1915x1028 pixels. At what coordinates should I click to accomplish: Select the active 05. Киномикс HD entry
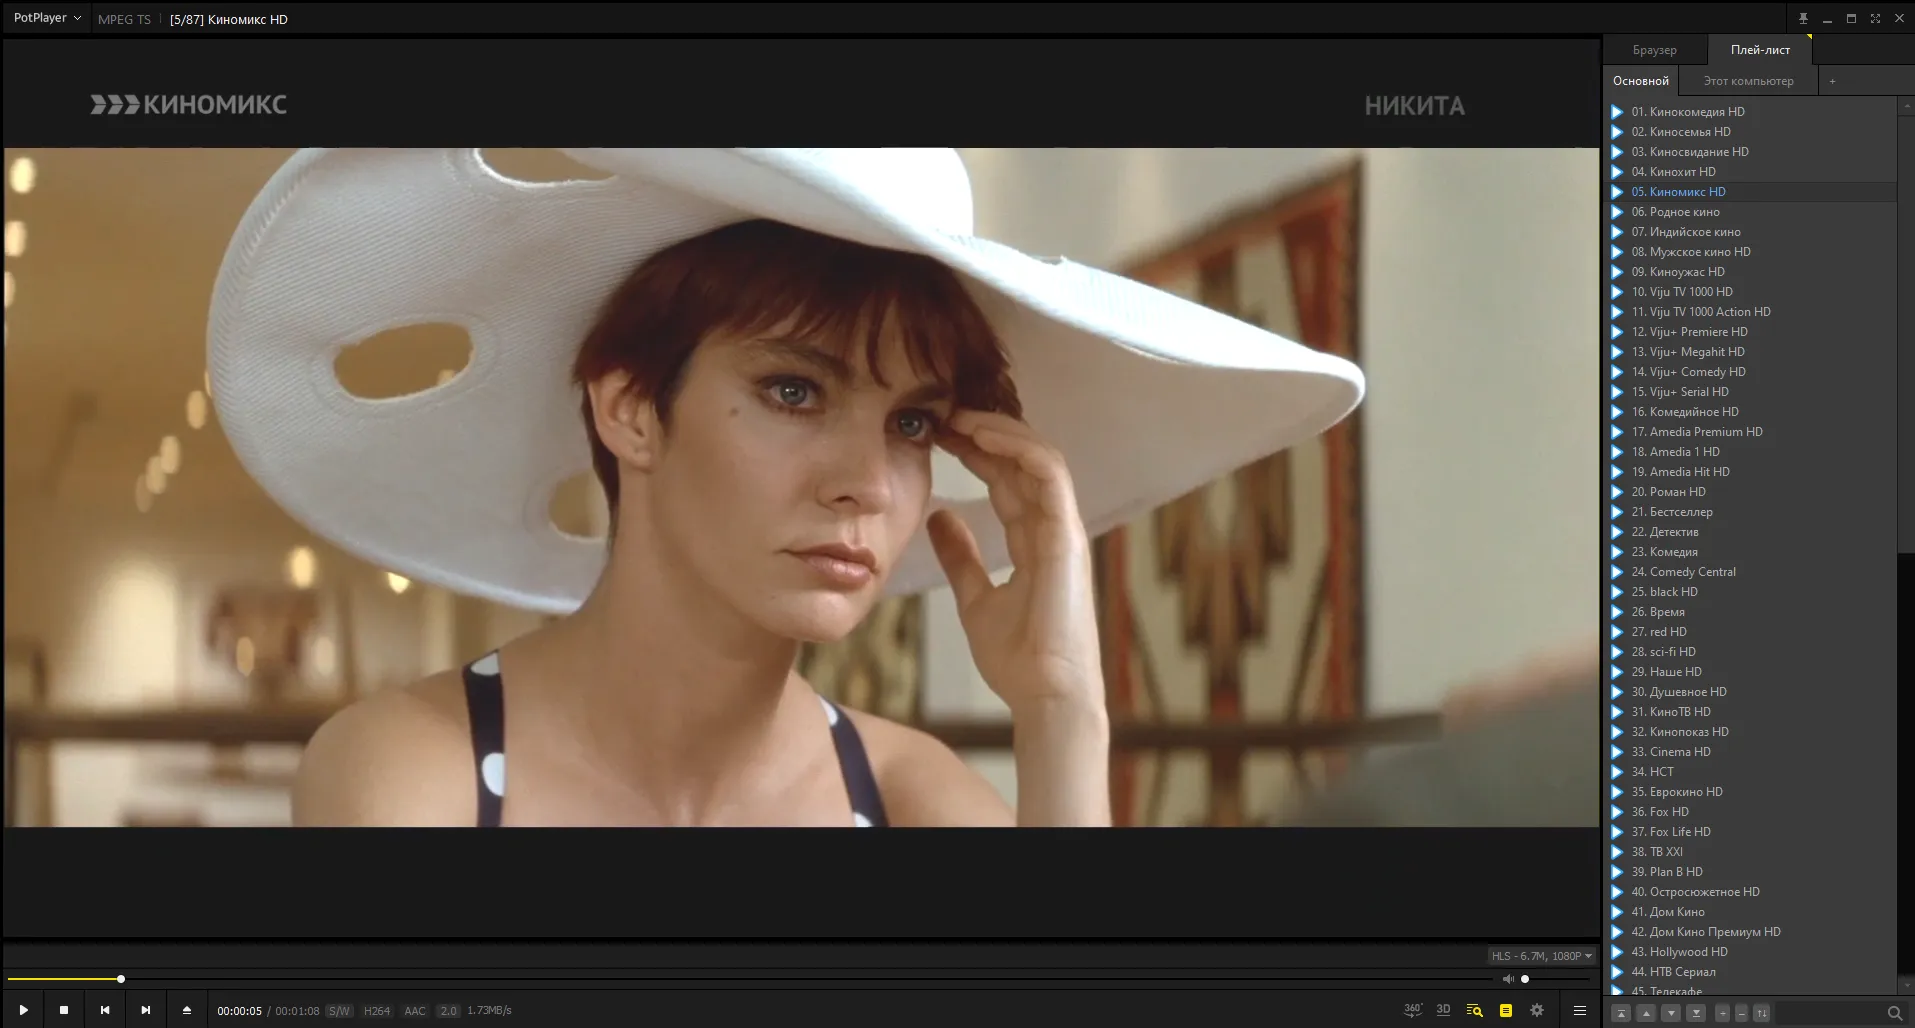click(x=1752, y=192)
